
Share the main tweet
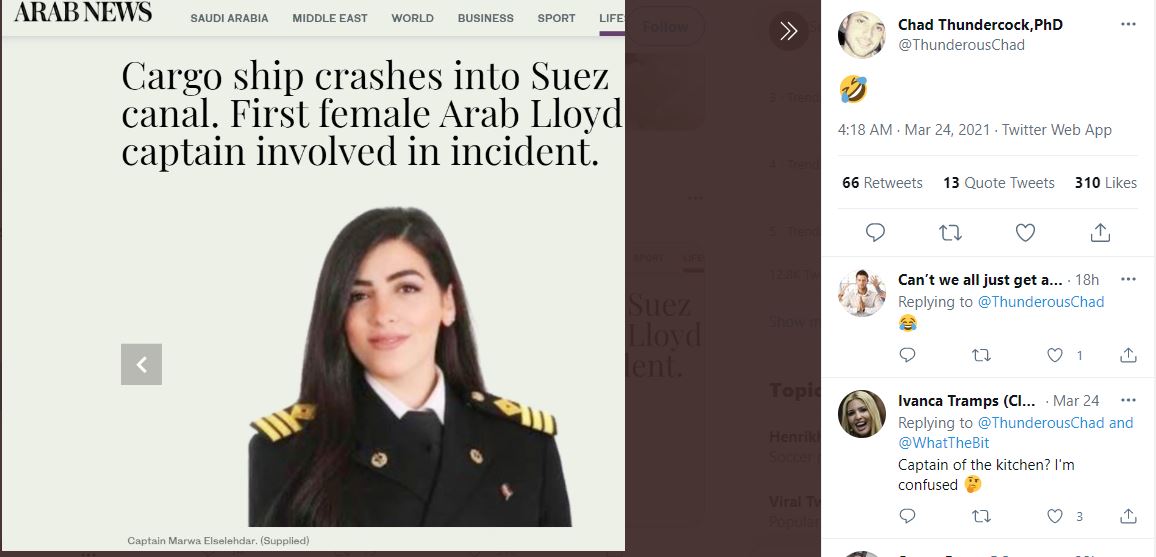(x=1100, y=233)
